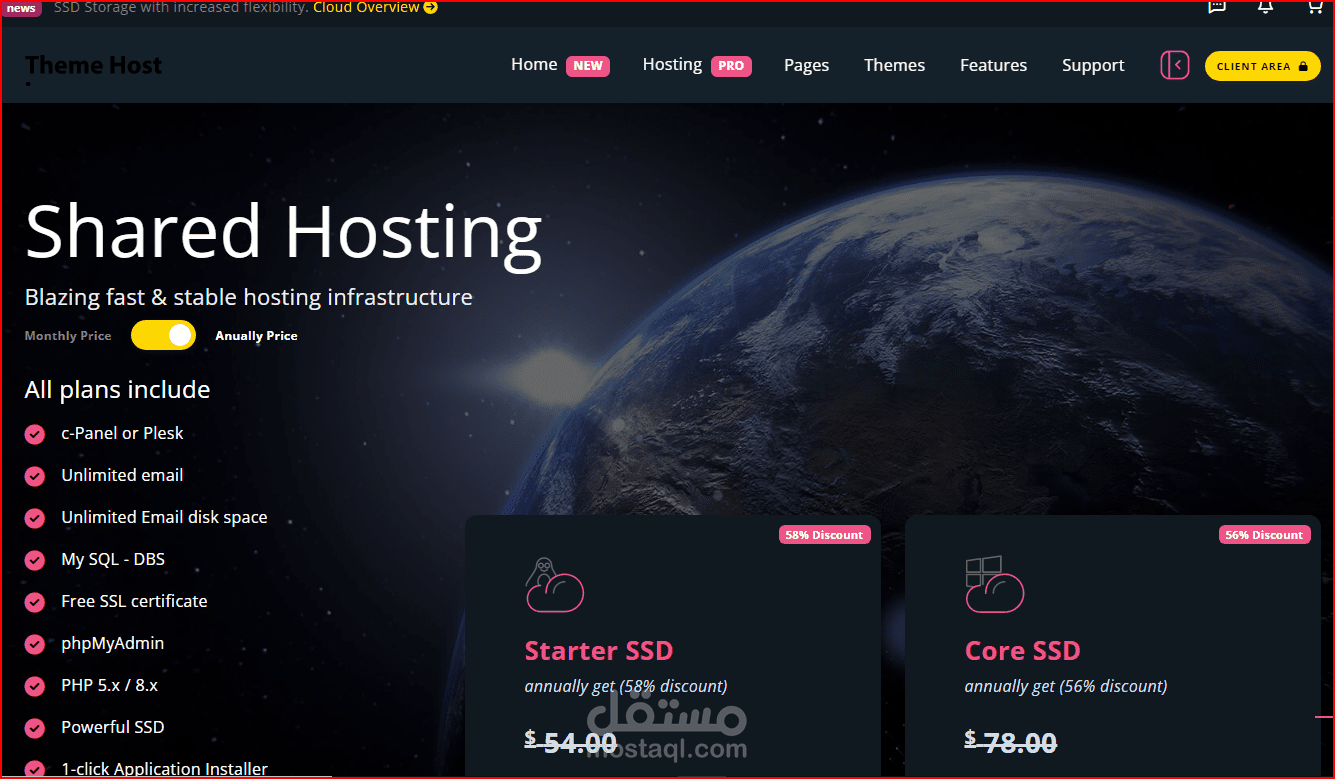Click 'Blazing fast & stable hosting infrastructure' tagline
Screen dimensions: 1335x779
point(248,297)
